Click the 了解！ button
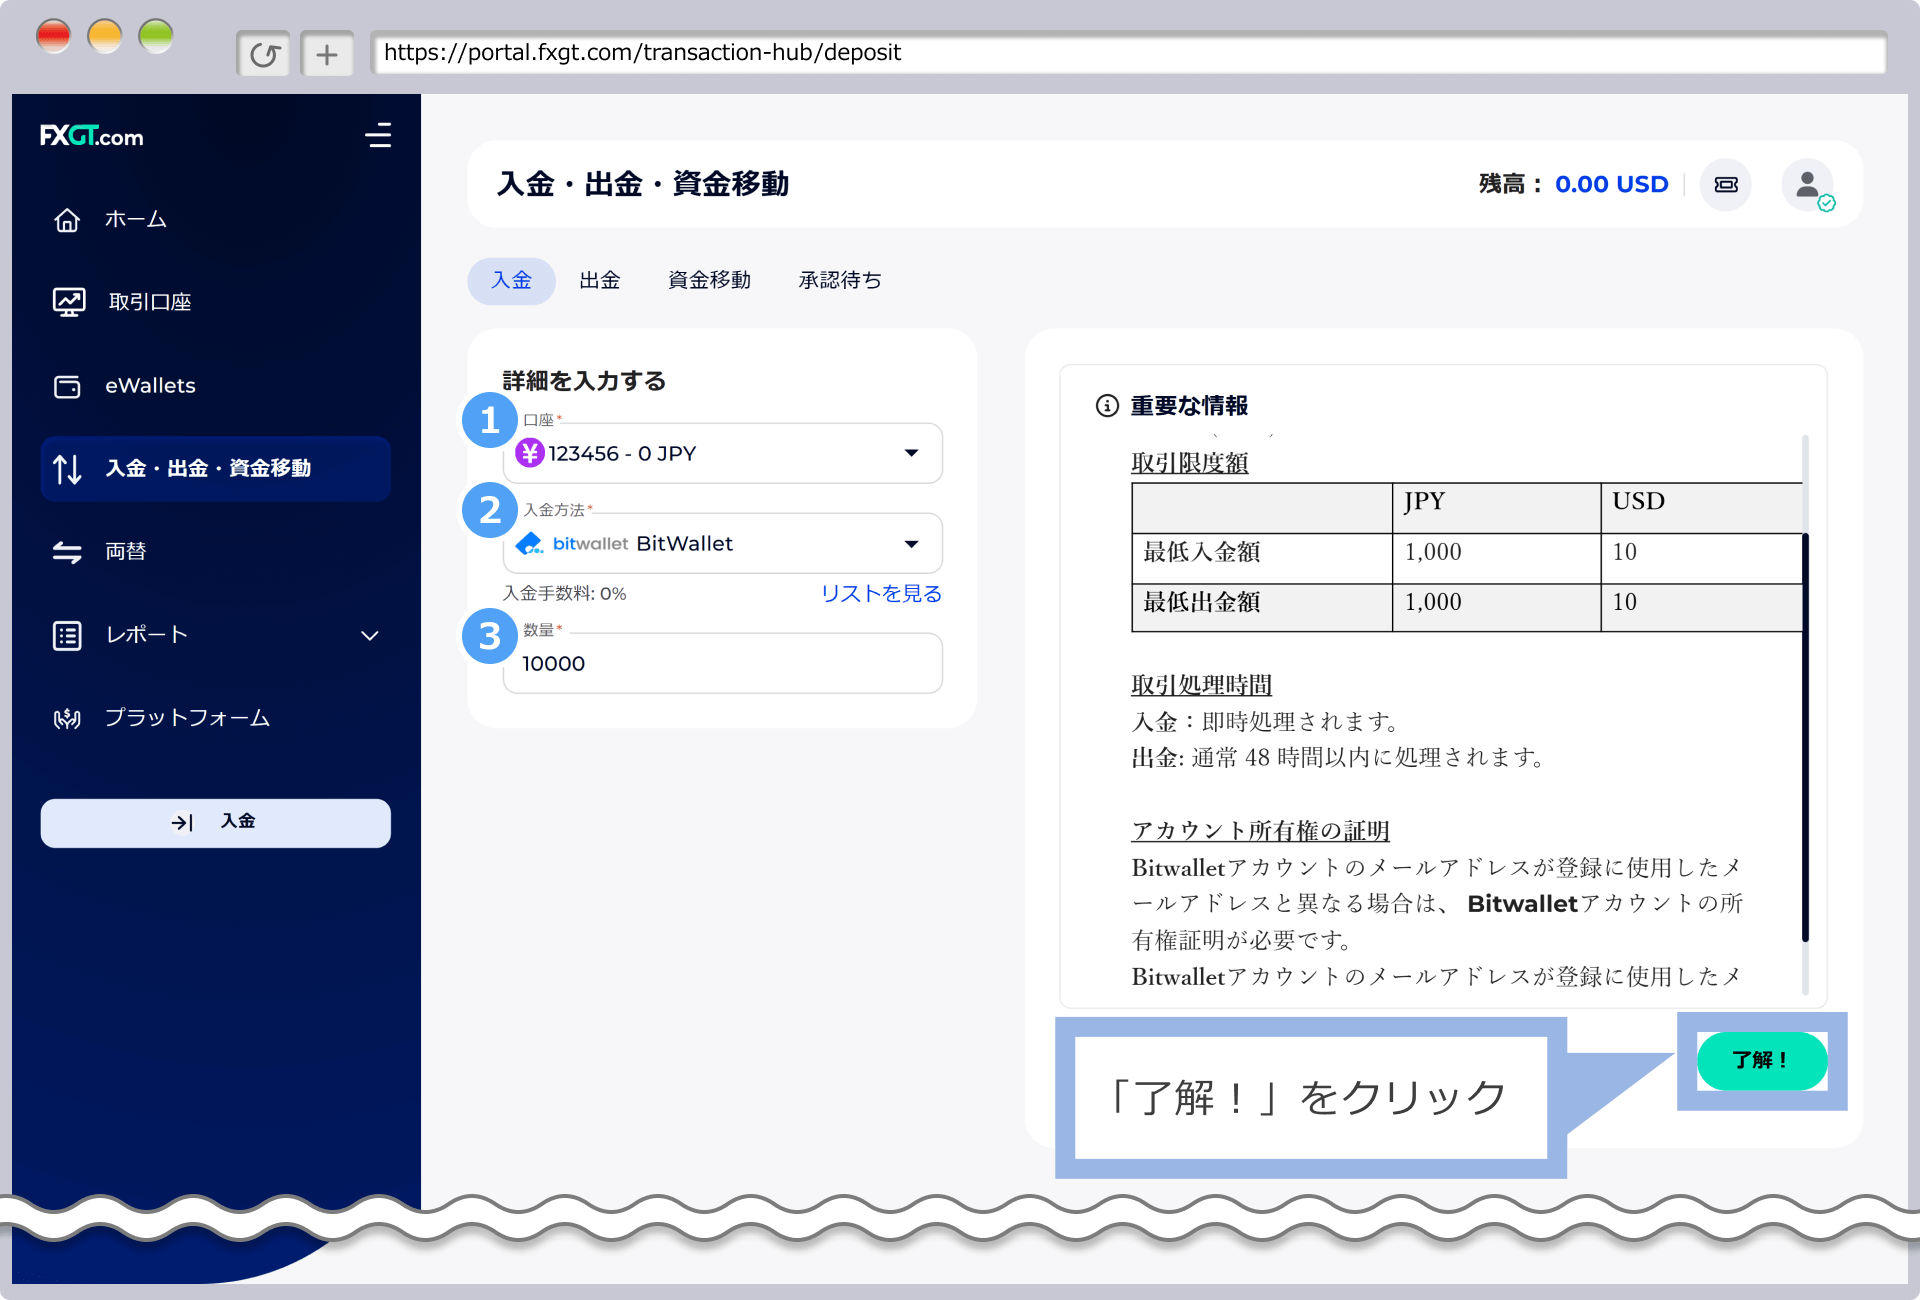This screenshot has width=1920, height=1300. pyautogui.click(x=1762, y=1060)
